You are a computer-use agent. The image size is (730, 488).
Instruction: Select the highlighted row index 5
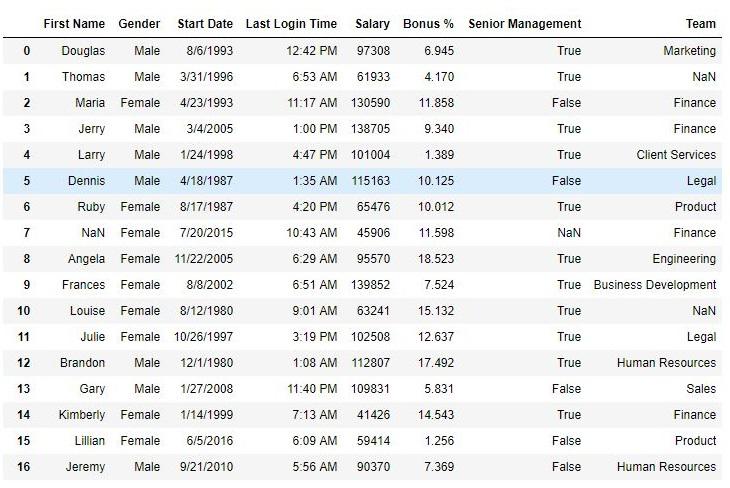coord(27,181)
